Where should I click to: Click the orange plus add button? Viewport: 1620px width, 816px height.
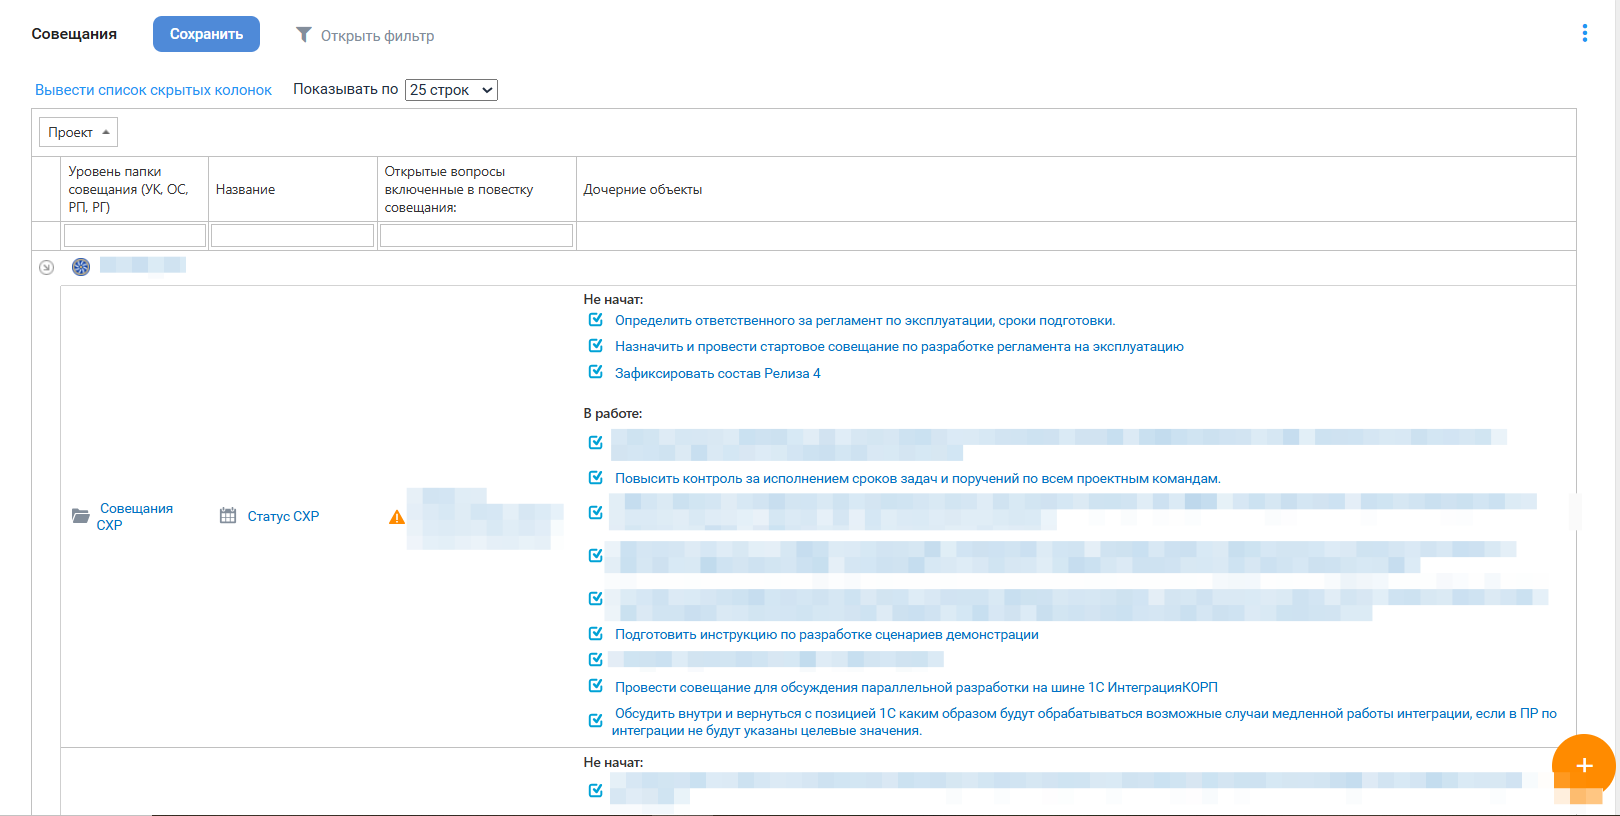(x=1583, y=766)
